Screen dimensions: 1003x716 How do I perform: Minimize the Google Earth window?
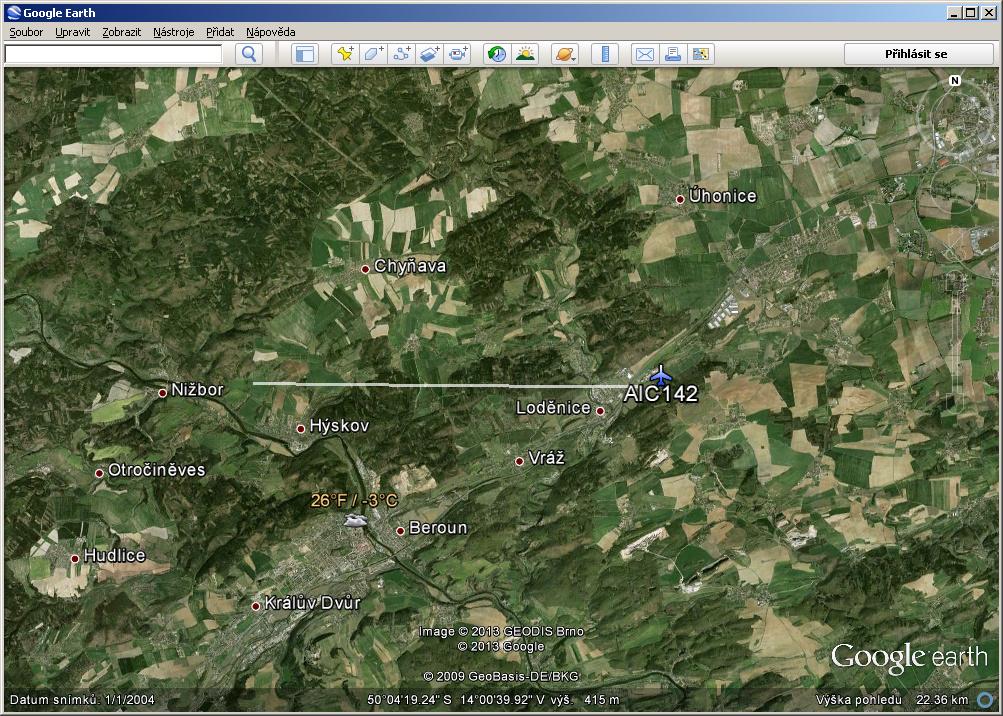point(955,12)
